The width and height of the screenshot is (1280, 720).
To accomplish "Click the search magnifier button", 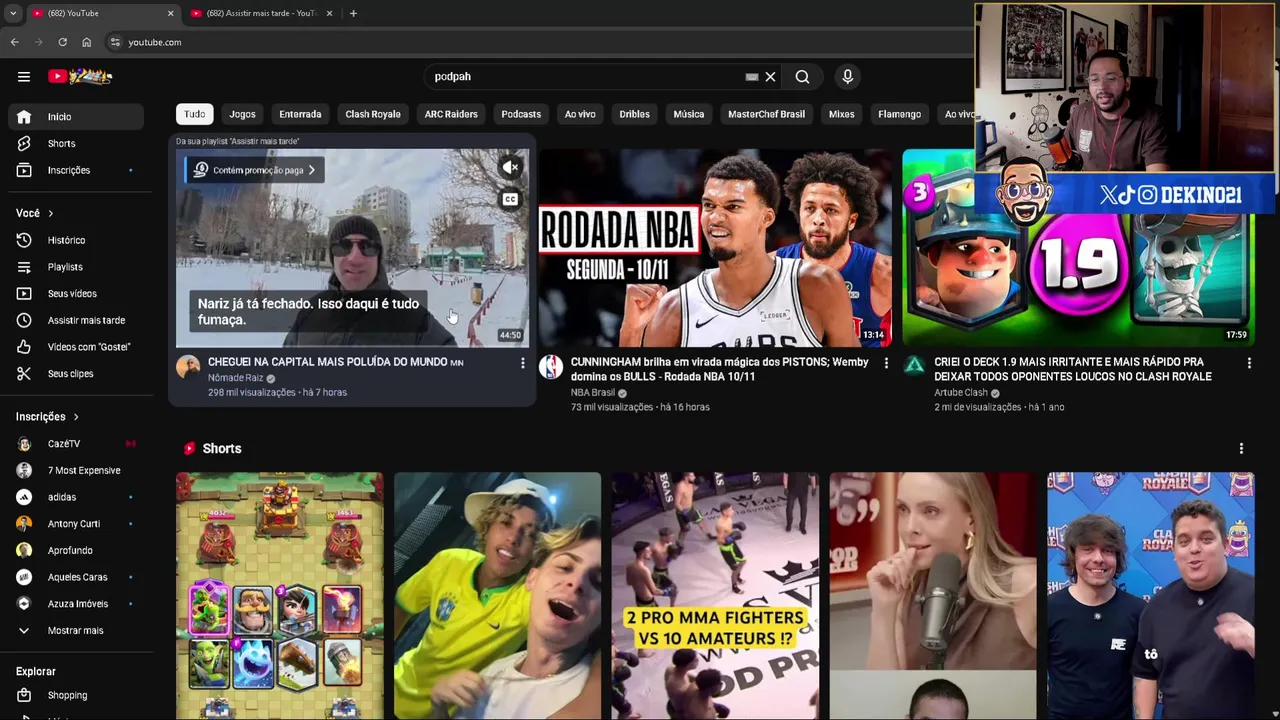I will [802, 76].
